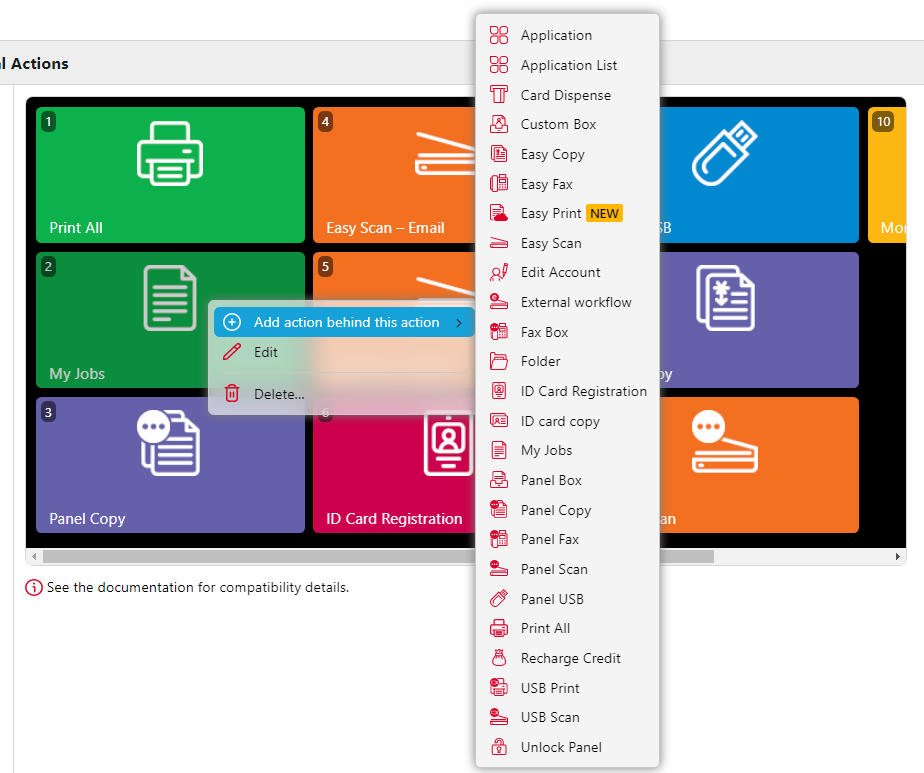
Task: Click the ID Card Registration tile icon
Action: [x=447, y=442]
